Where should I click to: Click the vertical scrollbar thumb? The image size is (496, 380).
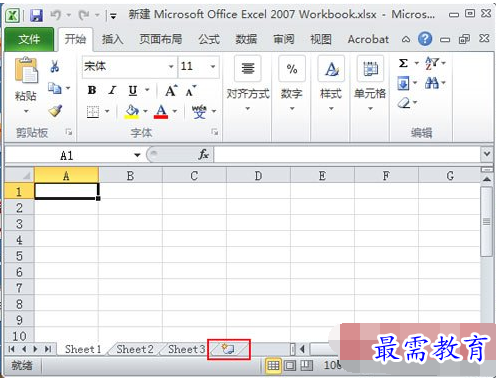click(x=487, y=222)
